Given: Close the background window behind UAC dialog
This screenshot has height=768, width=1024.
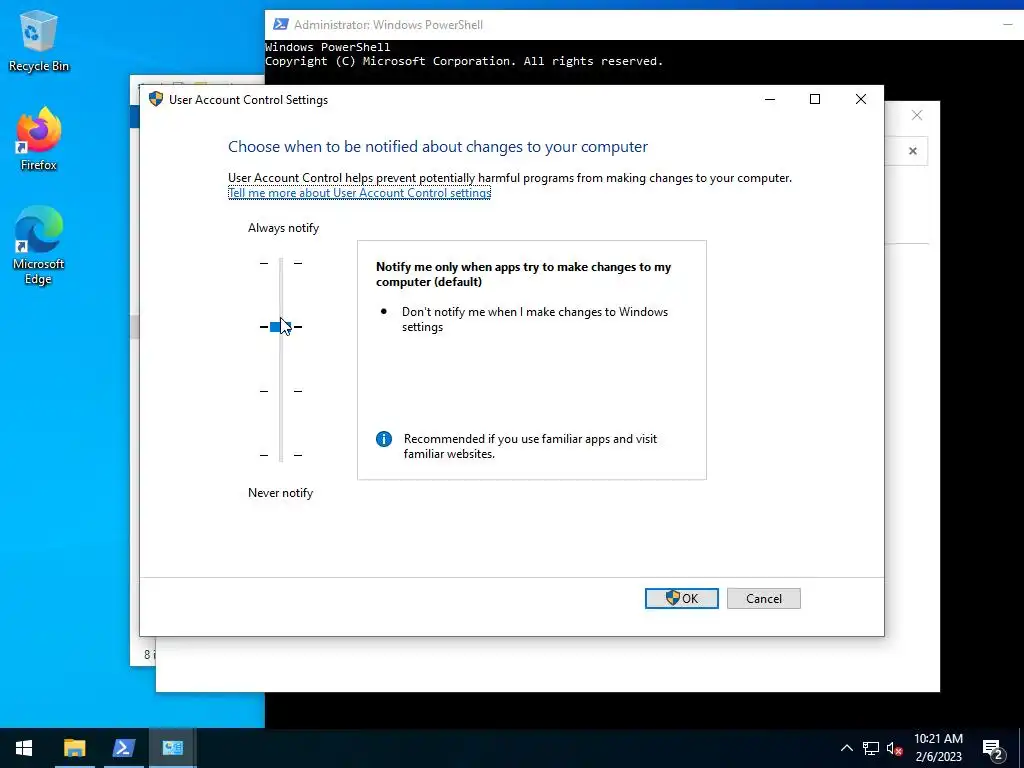Looking at the screenshot, I should click(917, 116).
